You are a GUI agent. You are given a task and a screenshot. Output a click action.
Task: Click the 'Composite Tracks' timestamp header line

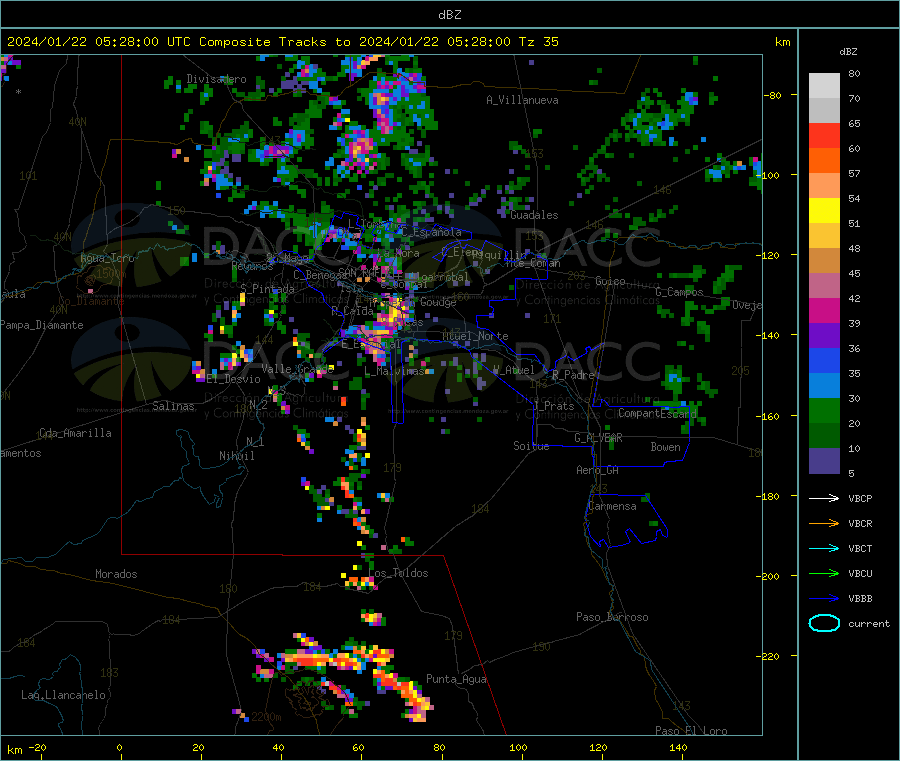tap(282, 42)
